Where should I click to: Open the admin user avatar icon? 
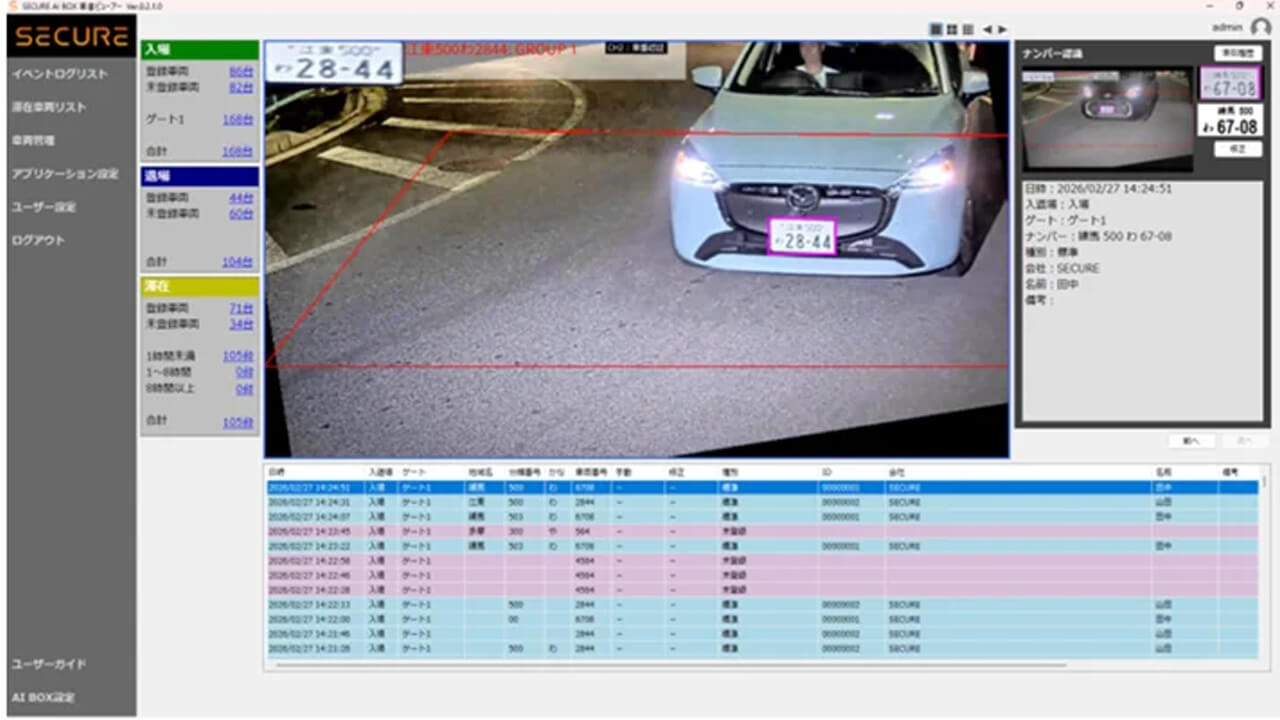[1261, 27]
